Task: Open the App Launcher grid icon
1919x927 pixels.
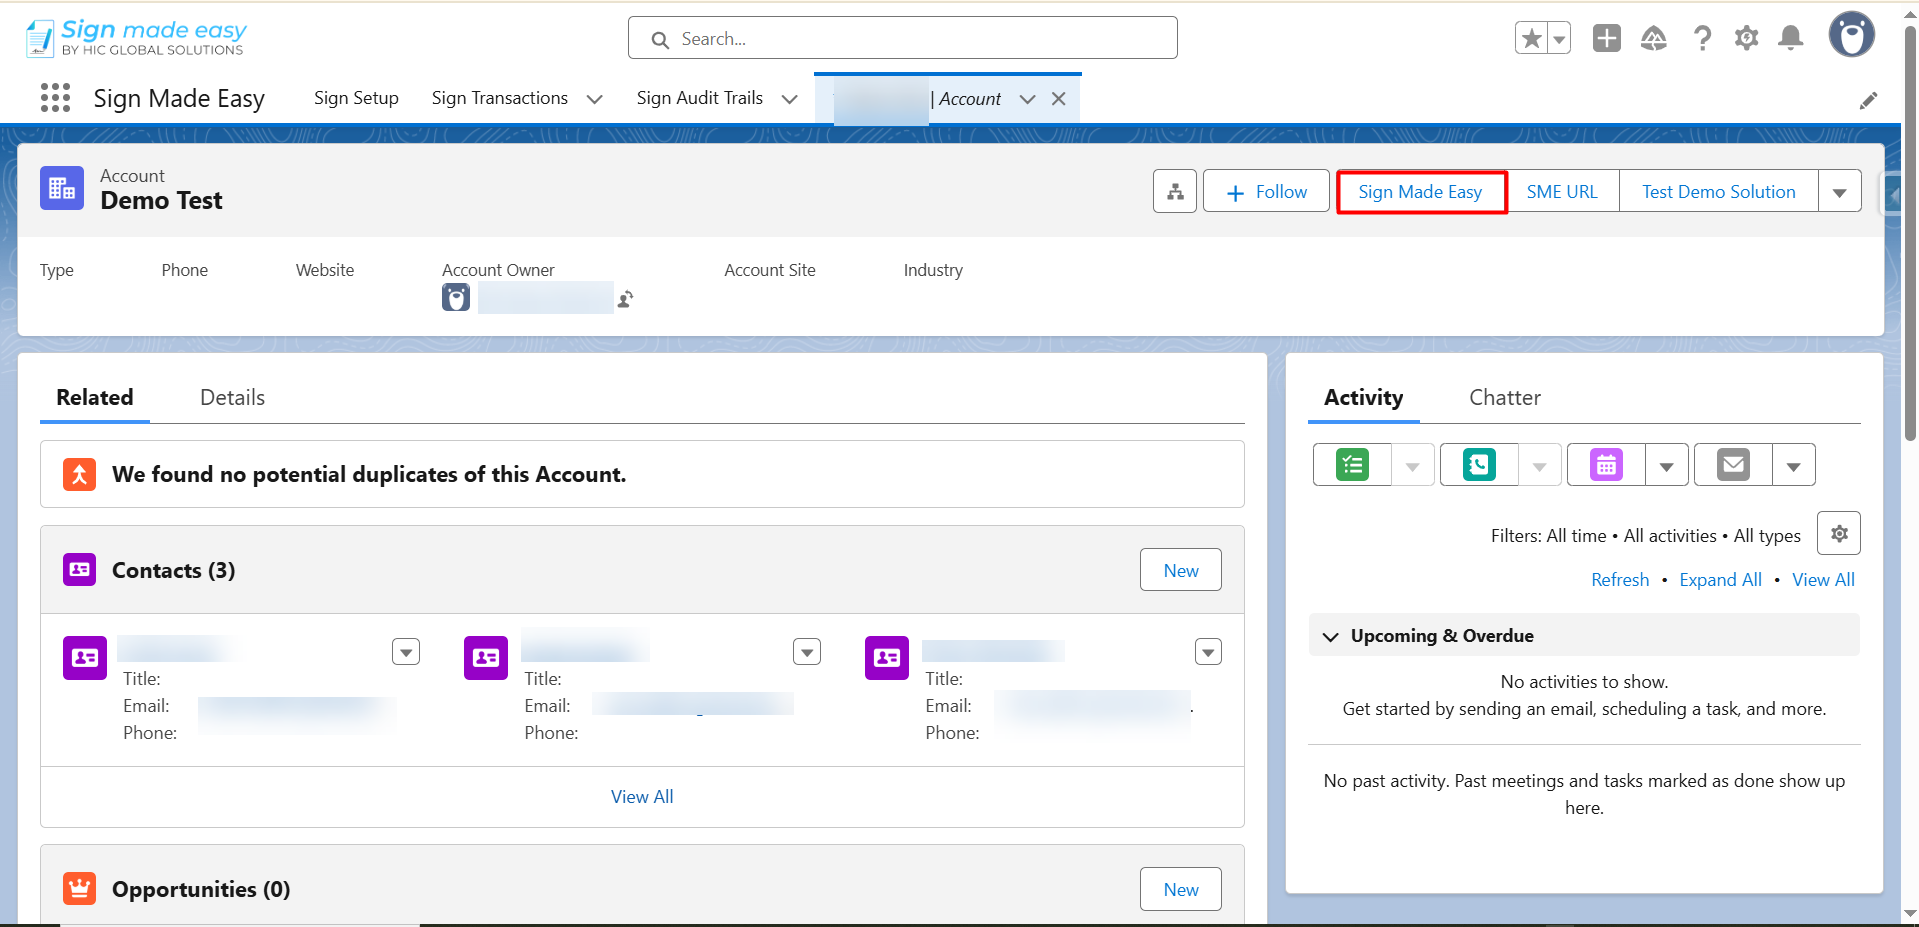Action: tap(55, 97)
